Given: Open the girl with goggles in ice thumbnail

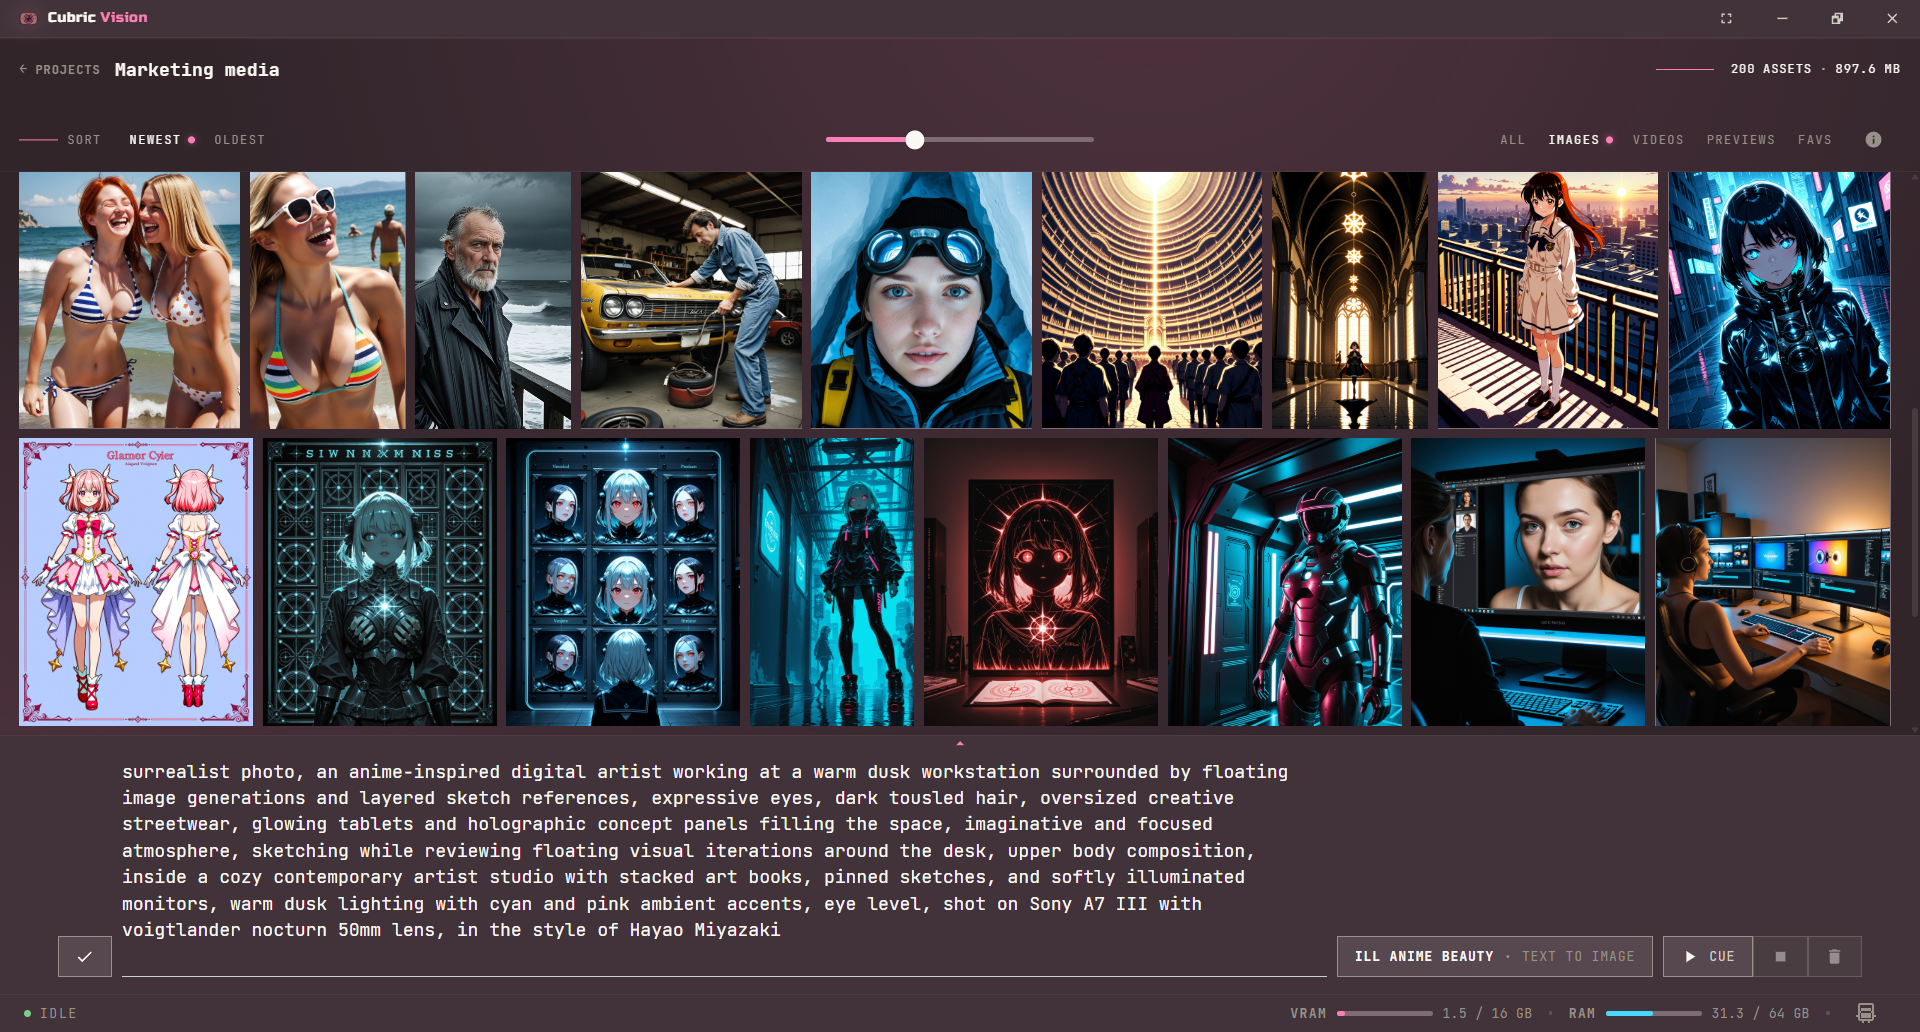Looking at the screenshot, I should [921, 300].
